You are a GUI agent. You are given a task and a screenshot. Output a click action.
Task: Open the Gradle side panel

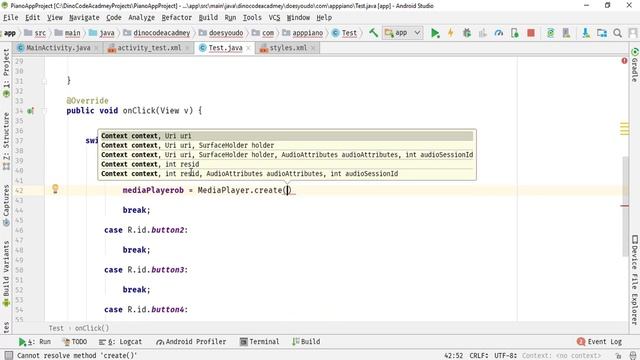[x=635, y=65]
